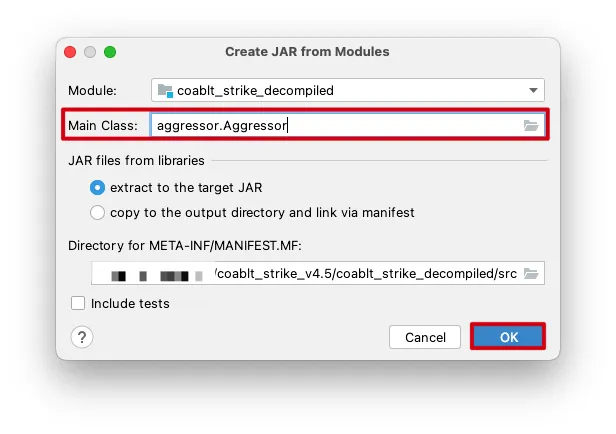Click the module folder icon beside coablt_strike_decompiled
616x434 pixels.
click(x=166, y=90)
